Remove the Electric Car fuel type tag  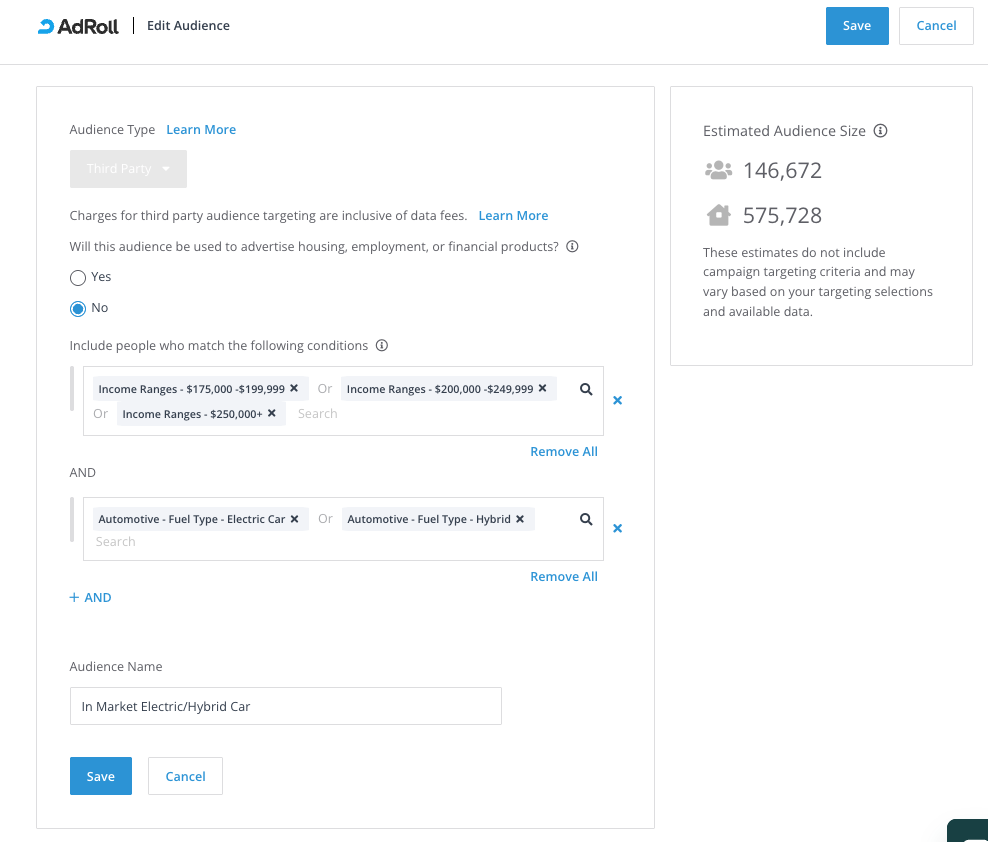pos(294,519)
